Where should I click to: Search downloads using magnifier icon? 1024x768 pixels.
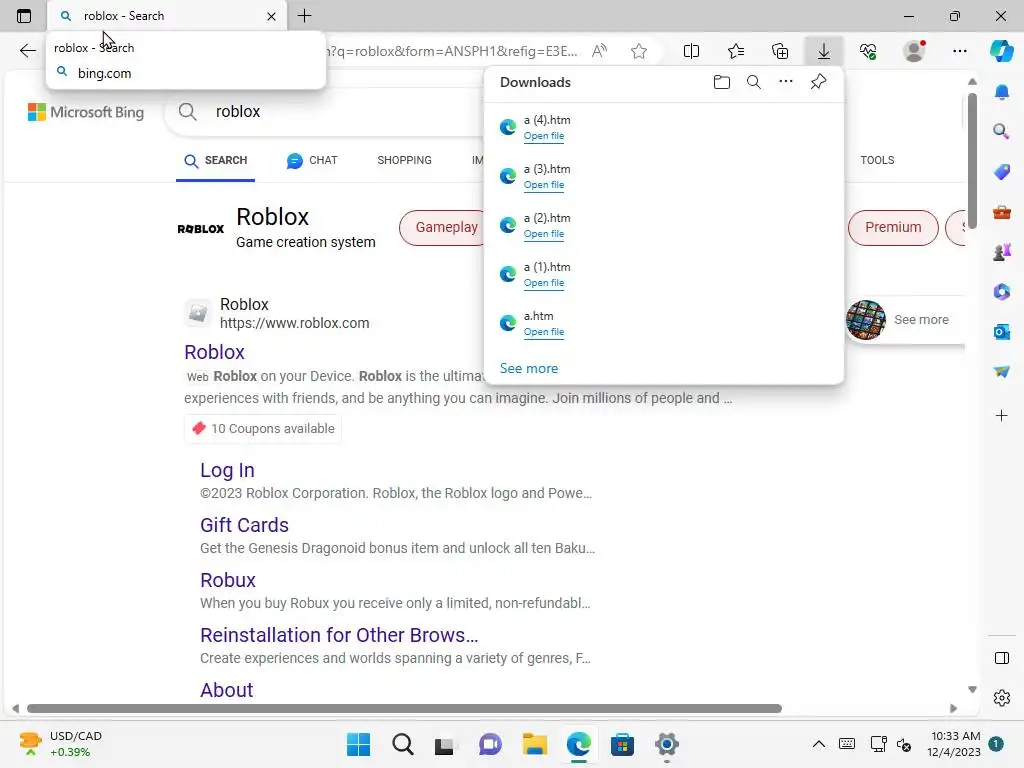coord(754,82)
